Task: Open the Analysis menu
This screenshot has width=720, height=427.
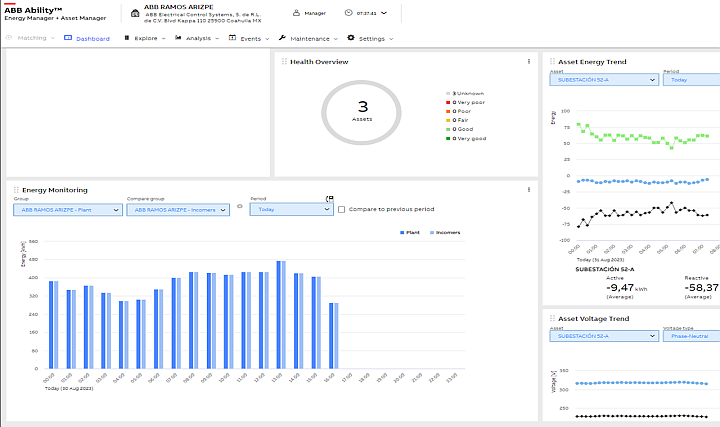Action: [197, 38]
